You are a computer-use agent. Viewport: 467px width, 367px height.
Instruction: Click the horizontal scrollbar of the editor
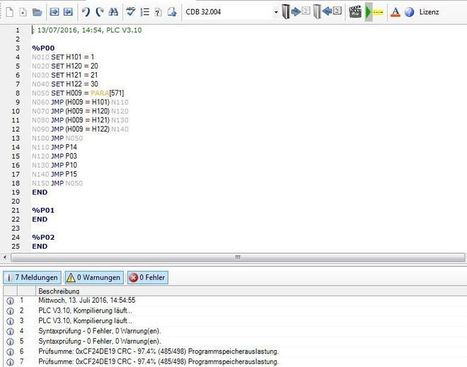pos(238,257)
